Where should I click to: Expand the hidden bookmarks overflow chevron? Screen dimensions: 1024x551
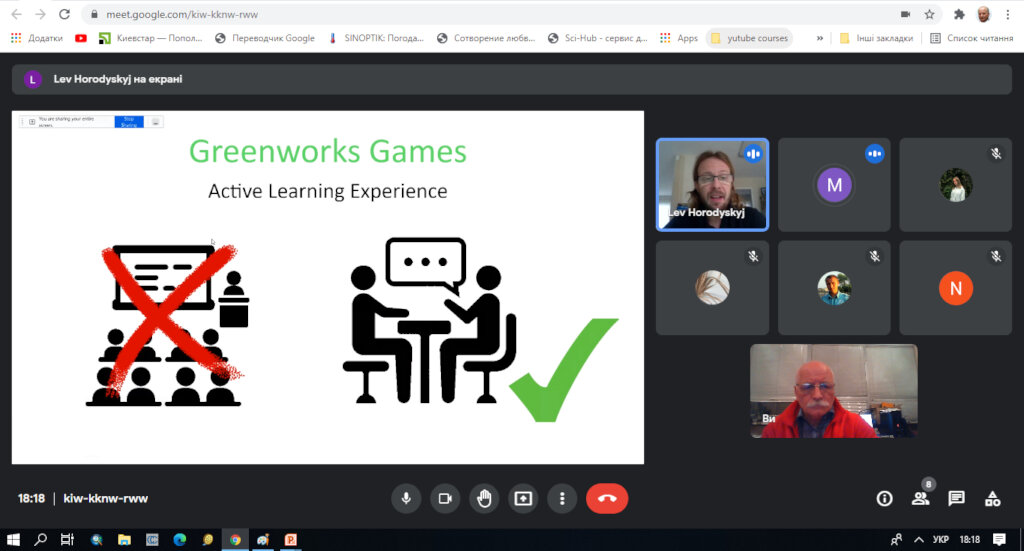pyautogui.click(x=820, y=38)
